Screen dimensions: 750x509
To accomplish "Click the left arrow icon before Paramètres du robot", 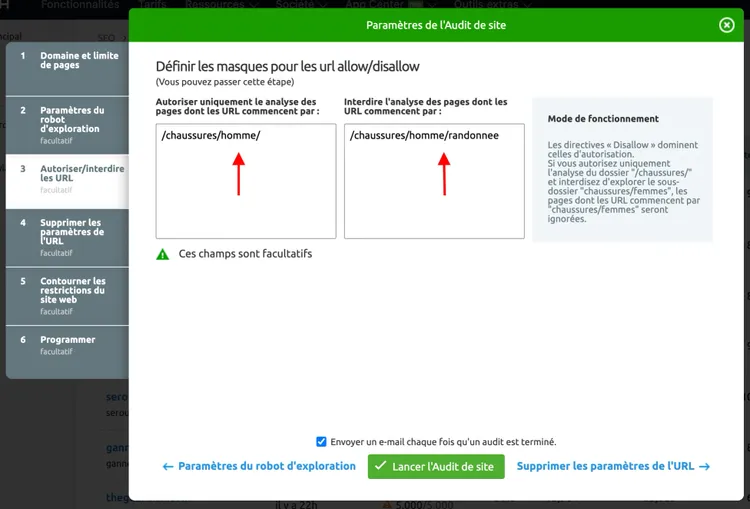I will [x=167, y=466].
